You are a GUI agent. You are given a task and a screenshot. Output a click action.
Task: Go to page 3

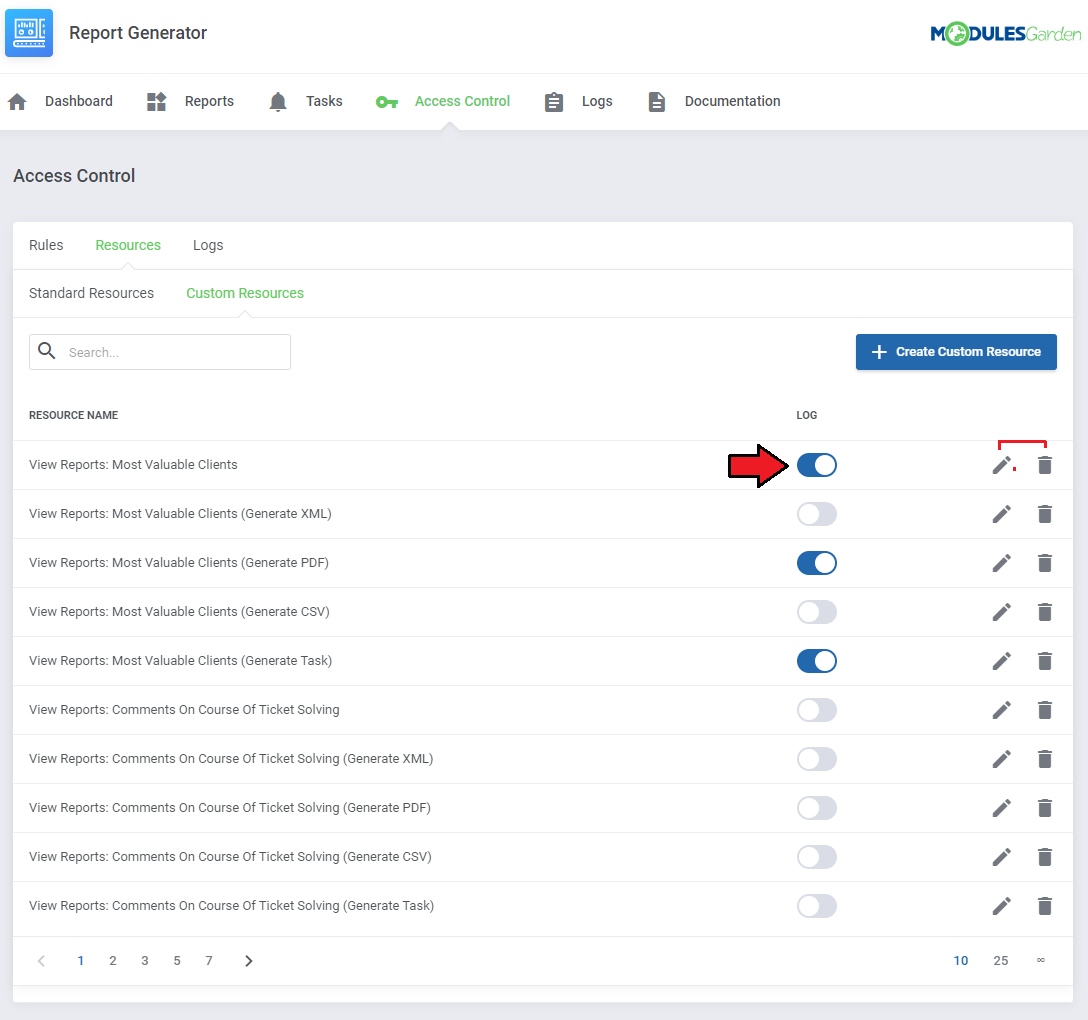click(x=144, y=961)
